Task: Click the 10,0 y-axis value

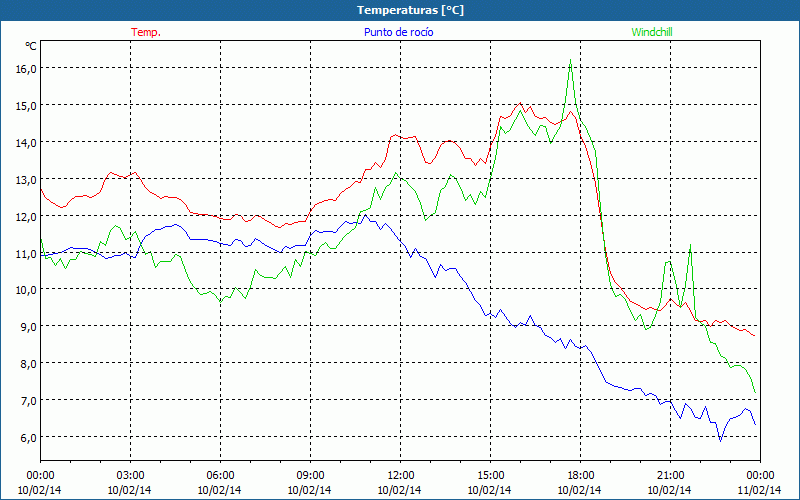Action: point(26,290)
